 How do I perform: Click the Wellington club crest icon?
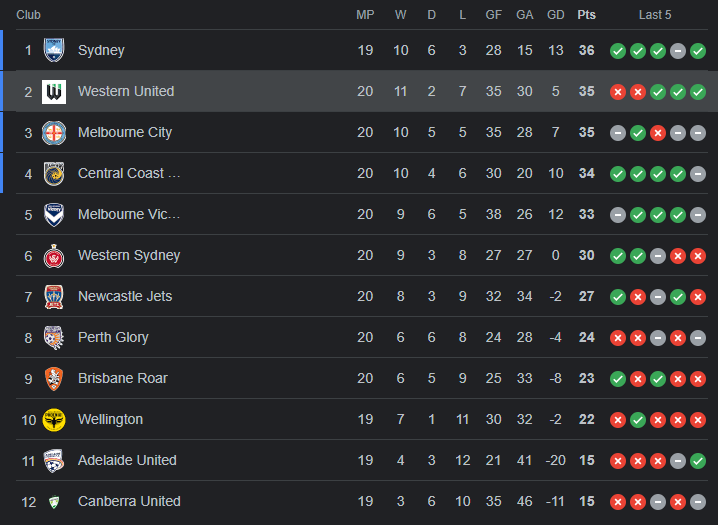click(54, 419)
